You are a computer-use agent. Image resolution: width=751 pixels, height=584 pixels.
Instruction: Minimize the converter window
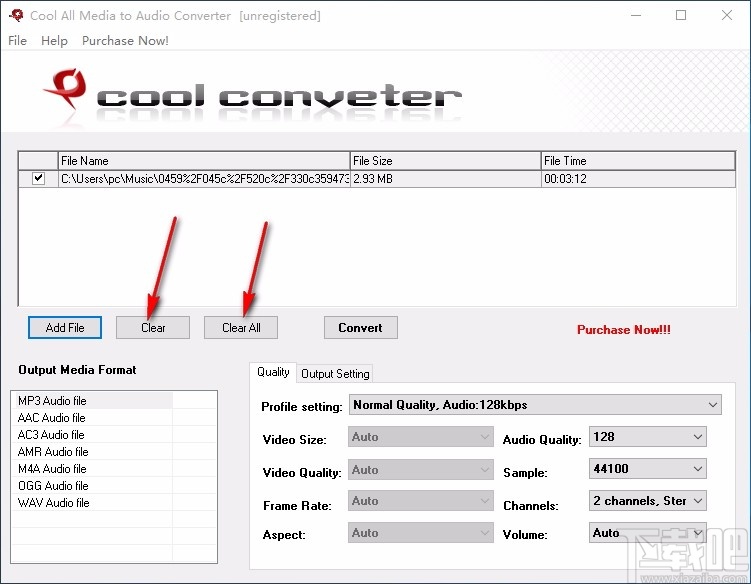click(x=636, y=15)
